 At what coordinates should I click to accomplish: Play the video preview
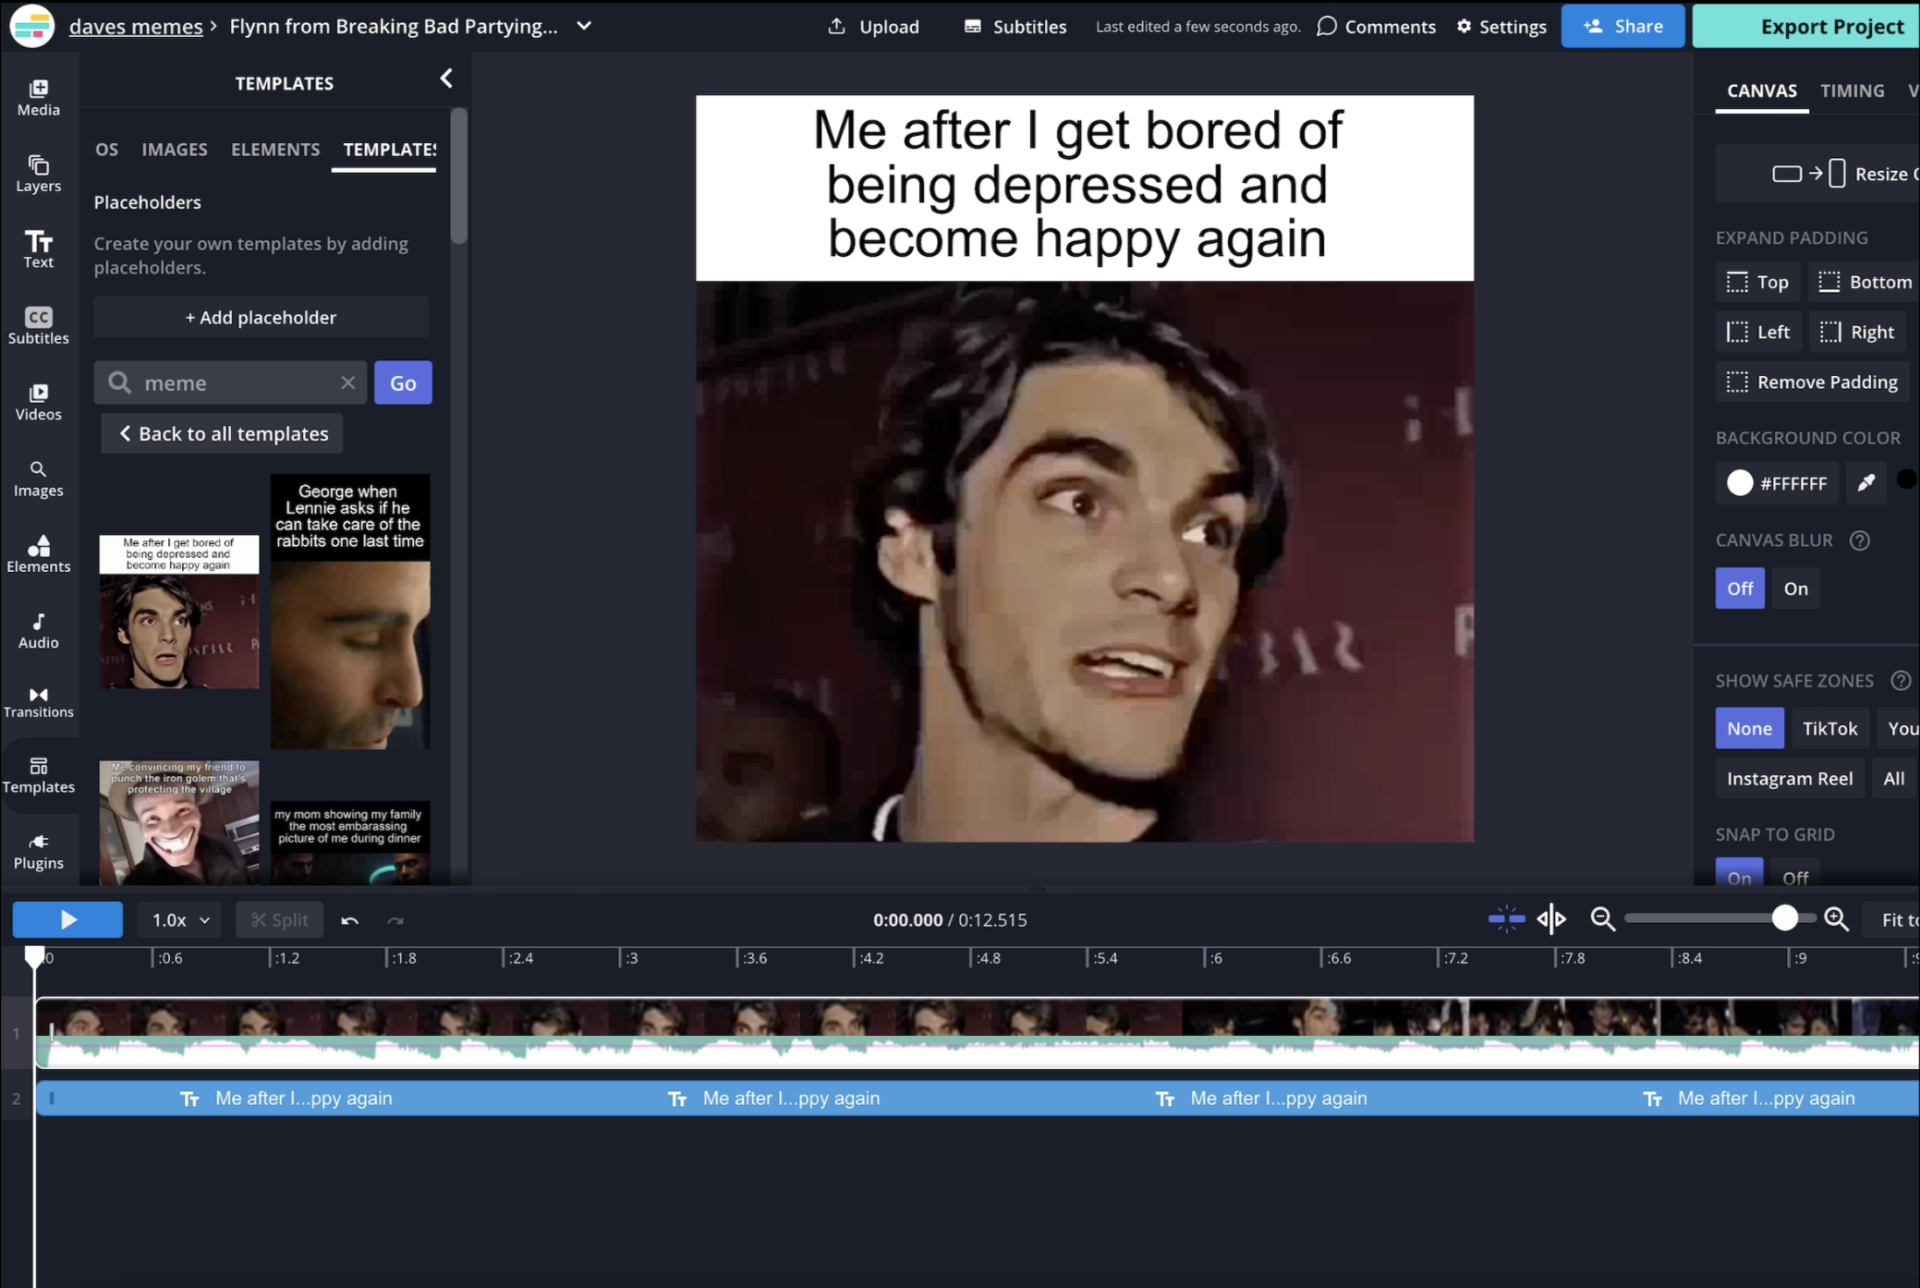[67, 920]
